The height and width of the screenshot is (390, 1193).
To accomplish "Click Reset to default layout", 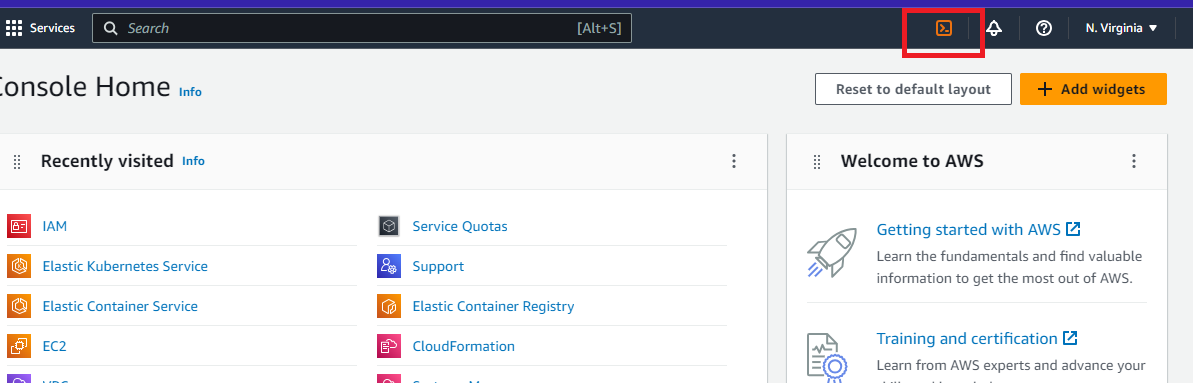I will point(913,89).
